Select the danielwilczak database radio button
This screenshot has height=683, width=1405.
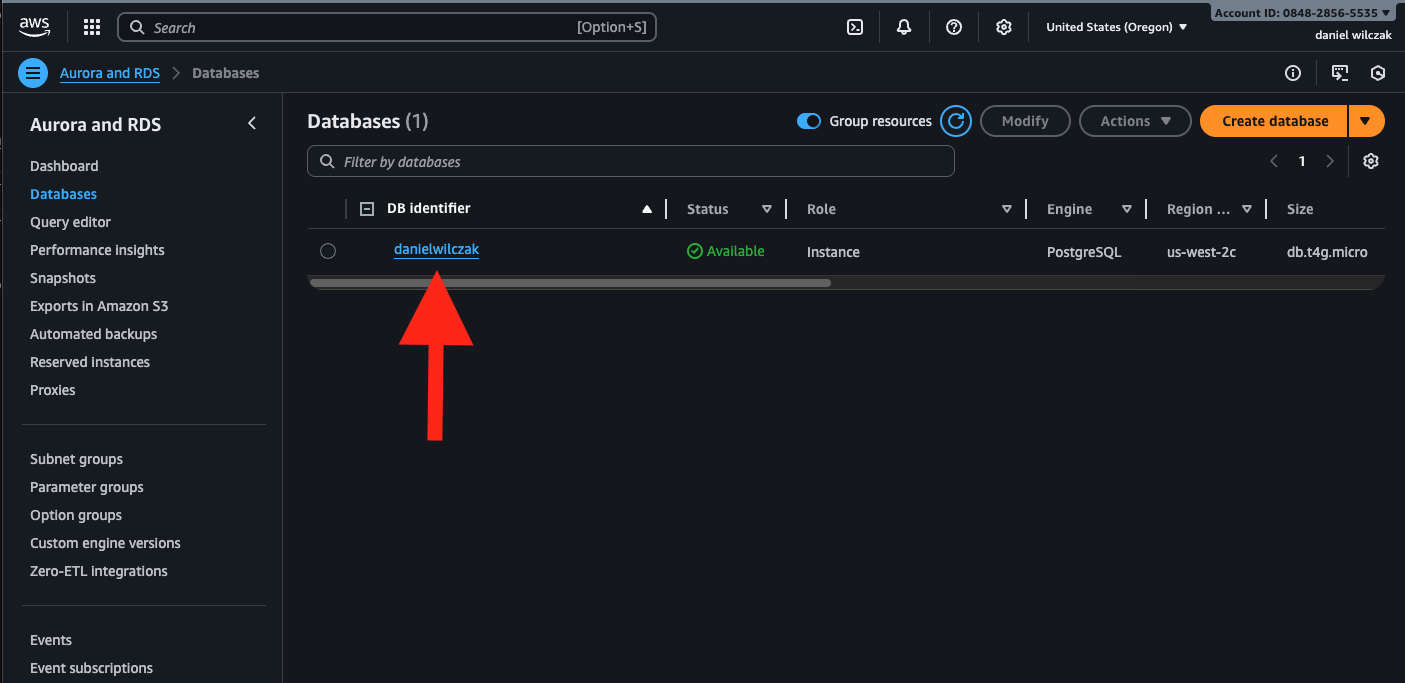coord(328,251)
